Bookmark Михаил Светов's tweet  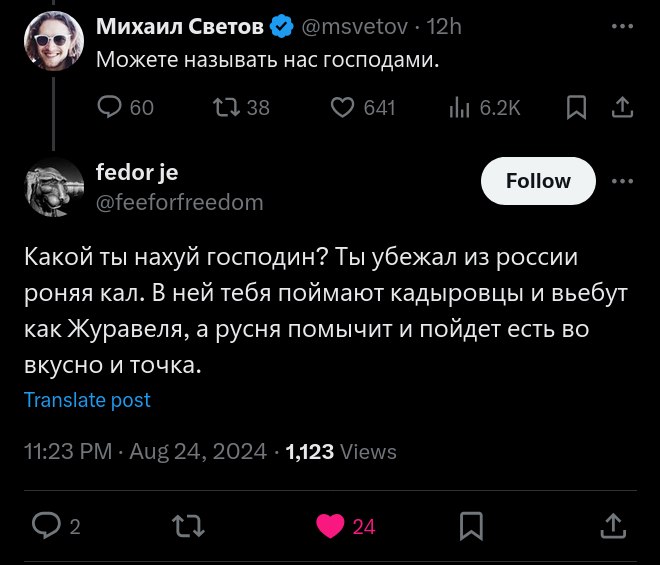click(576, 107)
